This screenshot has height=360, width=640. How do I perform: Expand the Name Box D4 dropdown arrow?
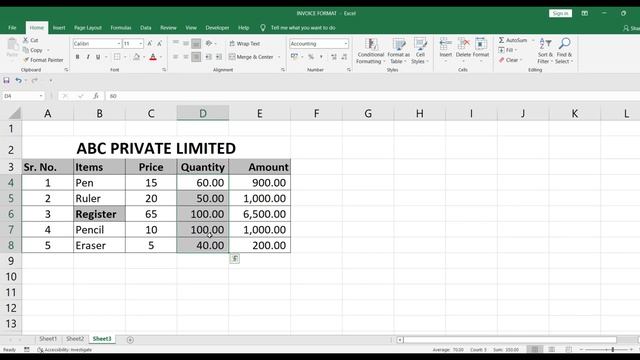(41, 96)
